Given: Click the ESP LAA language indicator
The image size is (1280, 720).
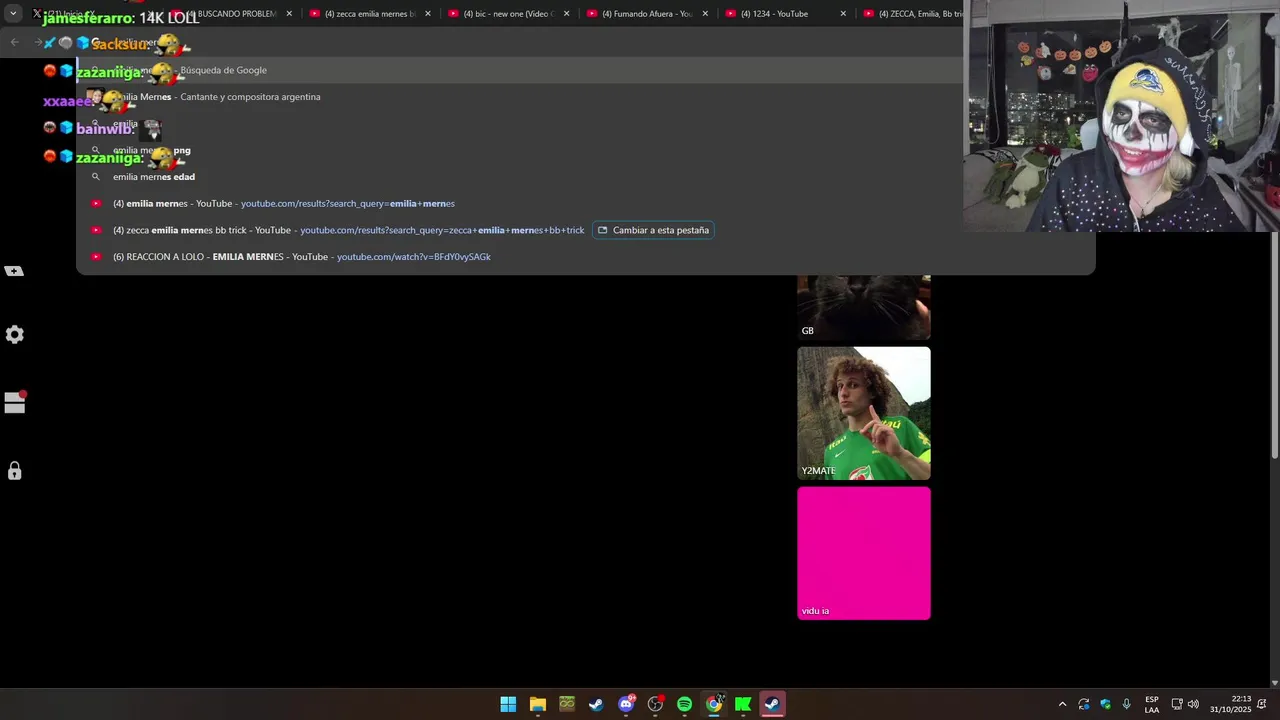Looking at the screenshot, I should [1152, 704].
